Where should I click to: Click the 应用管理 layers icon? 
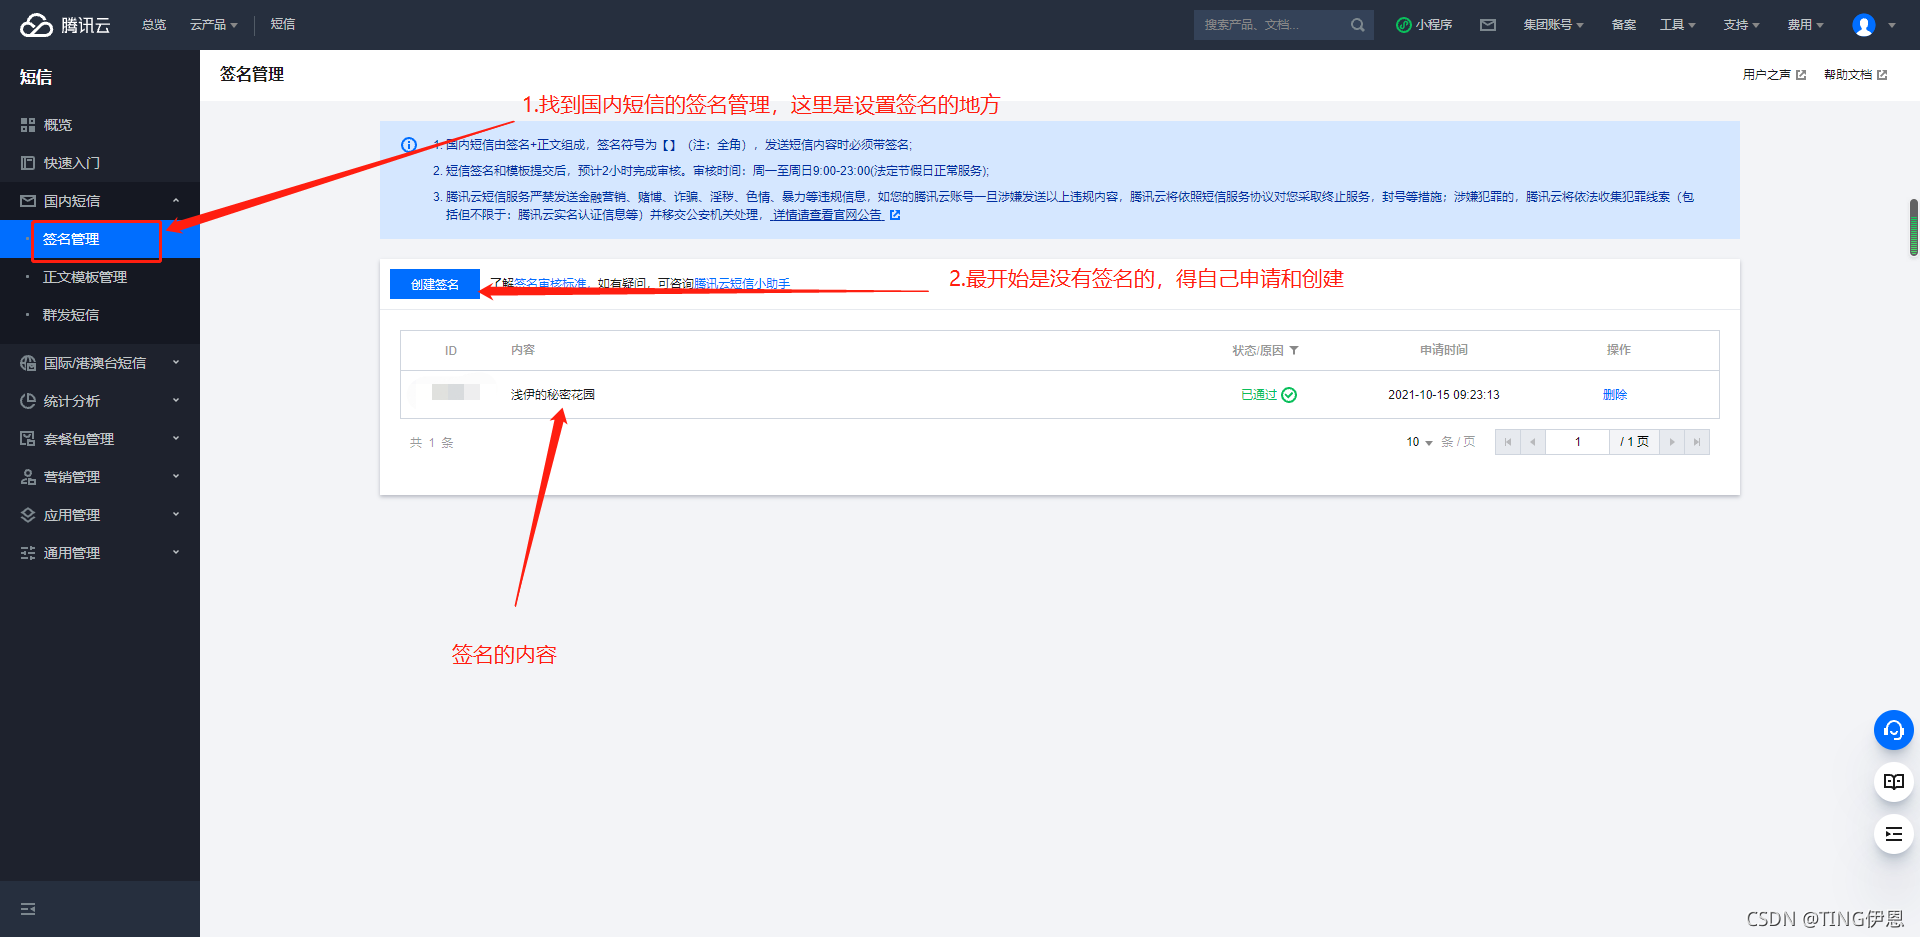[x=28, y=515]
